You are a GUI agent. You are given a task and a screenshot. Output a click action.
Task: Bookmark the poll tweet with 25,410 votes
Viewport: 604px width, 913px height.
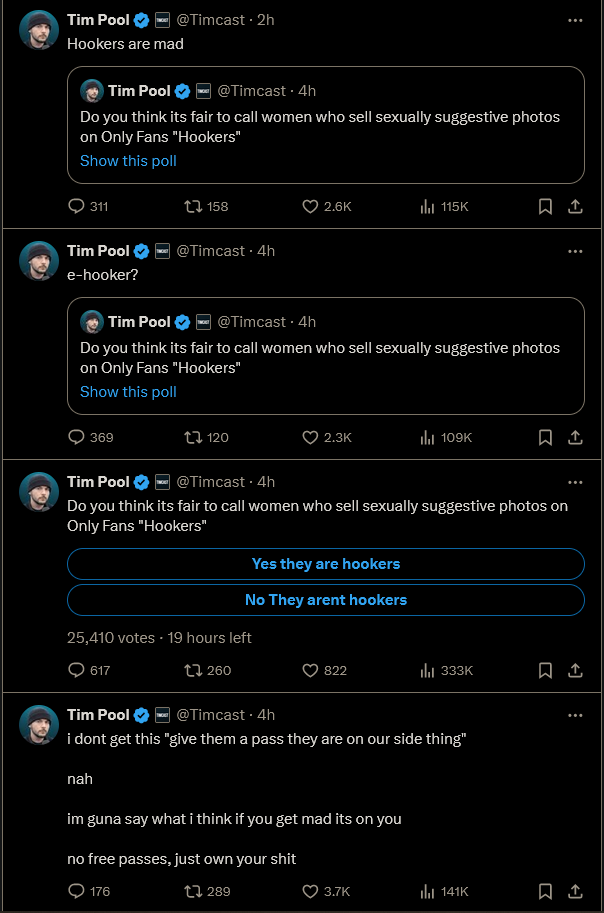tap(545, 670)
